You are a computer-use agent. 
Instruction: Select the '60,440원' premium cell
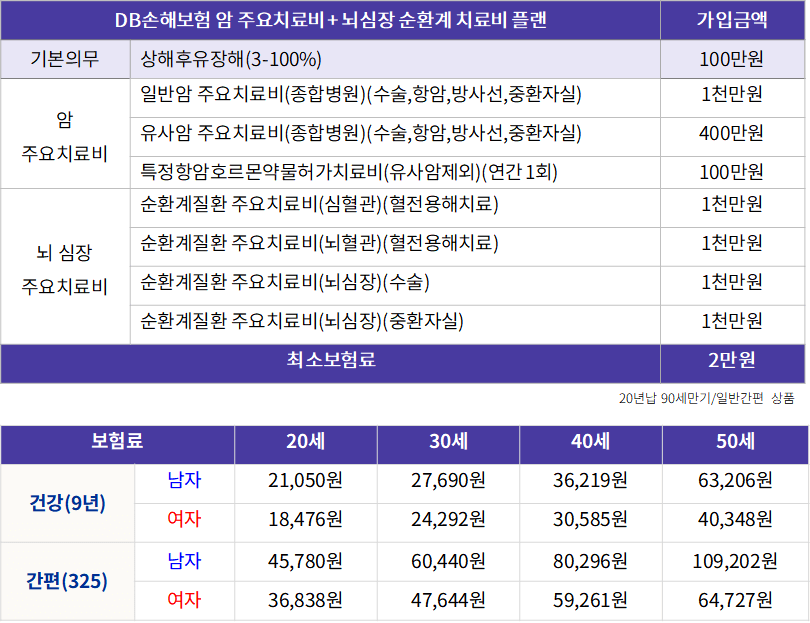point(448,561)
